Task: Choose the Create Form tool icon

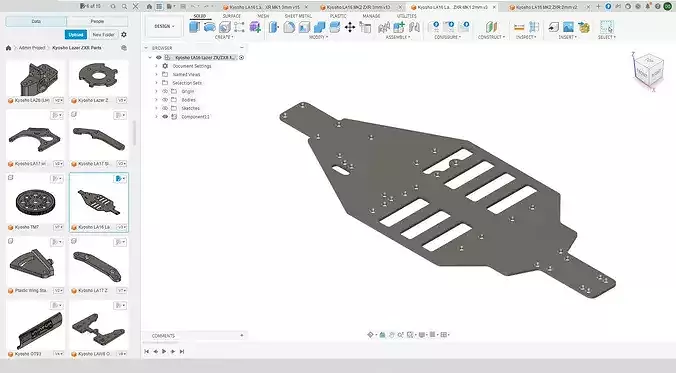Action: [255, 27]
